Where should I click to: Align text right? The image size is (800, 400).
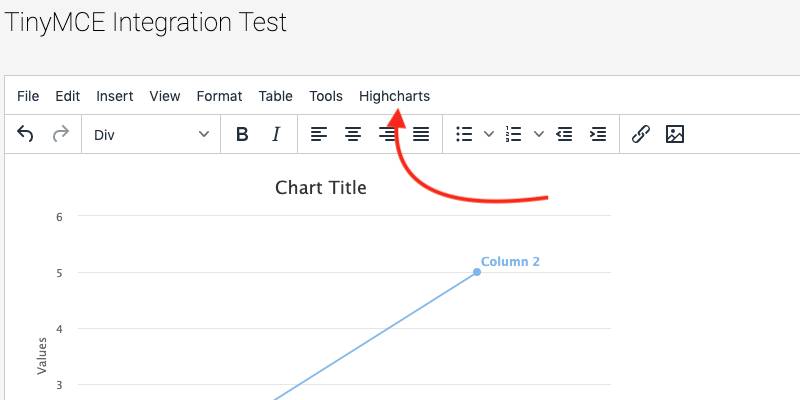[x=387, y=134]
